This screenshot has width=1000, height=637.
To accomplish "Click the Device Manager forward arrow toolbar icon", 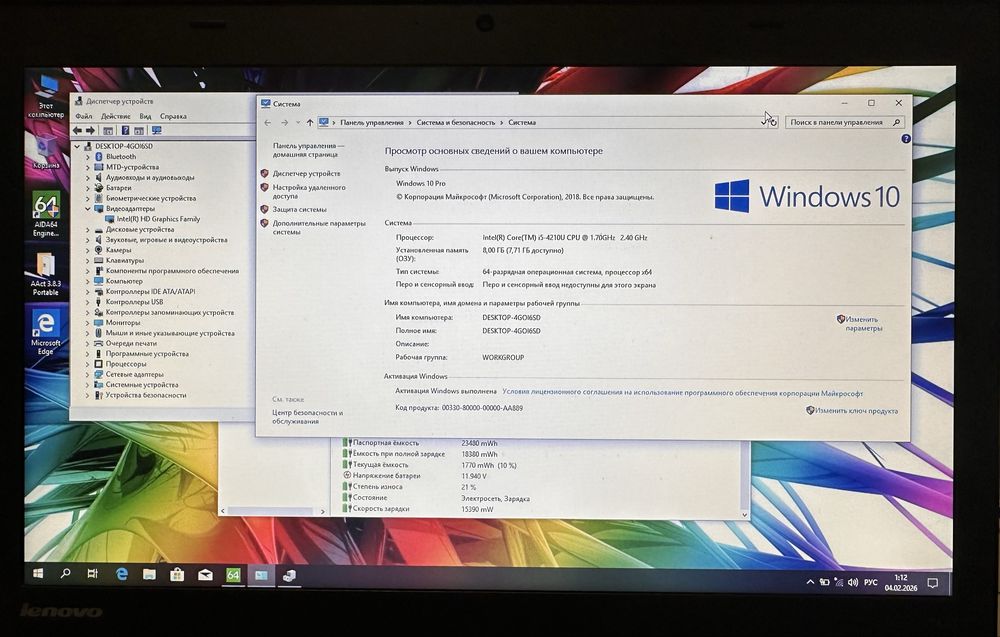I will tap(91, 130).
